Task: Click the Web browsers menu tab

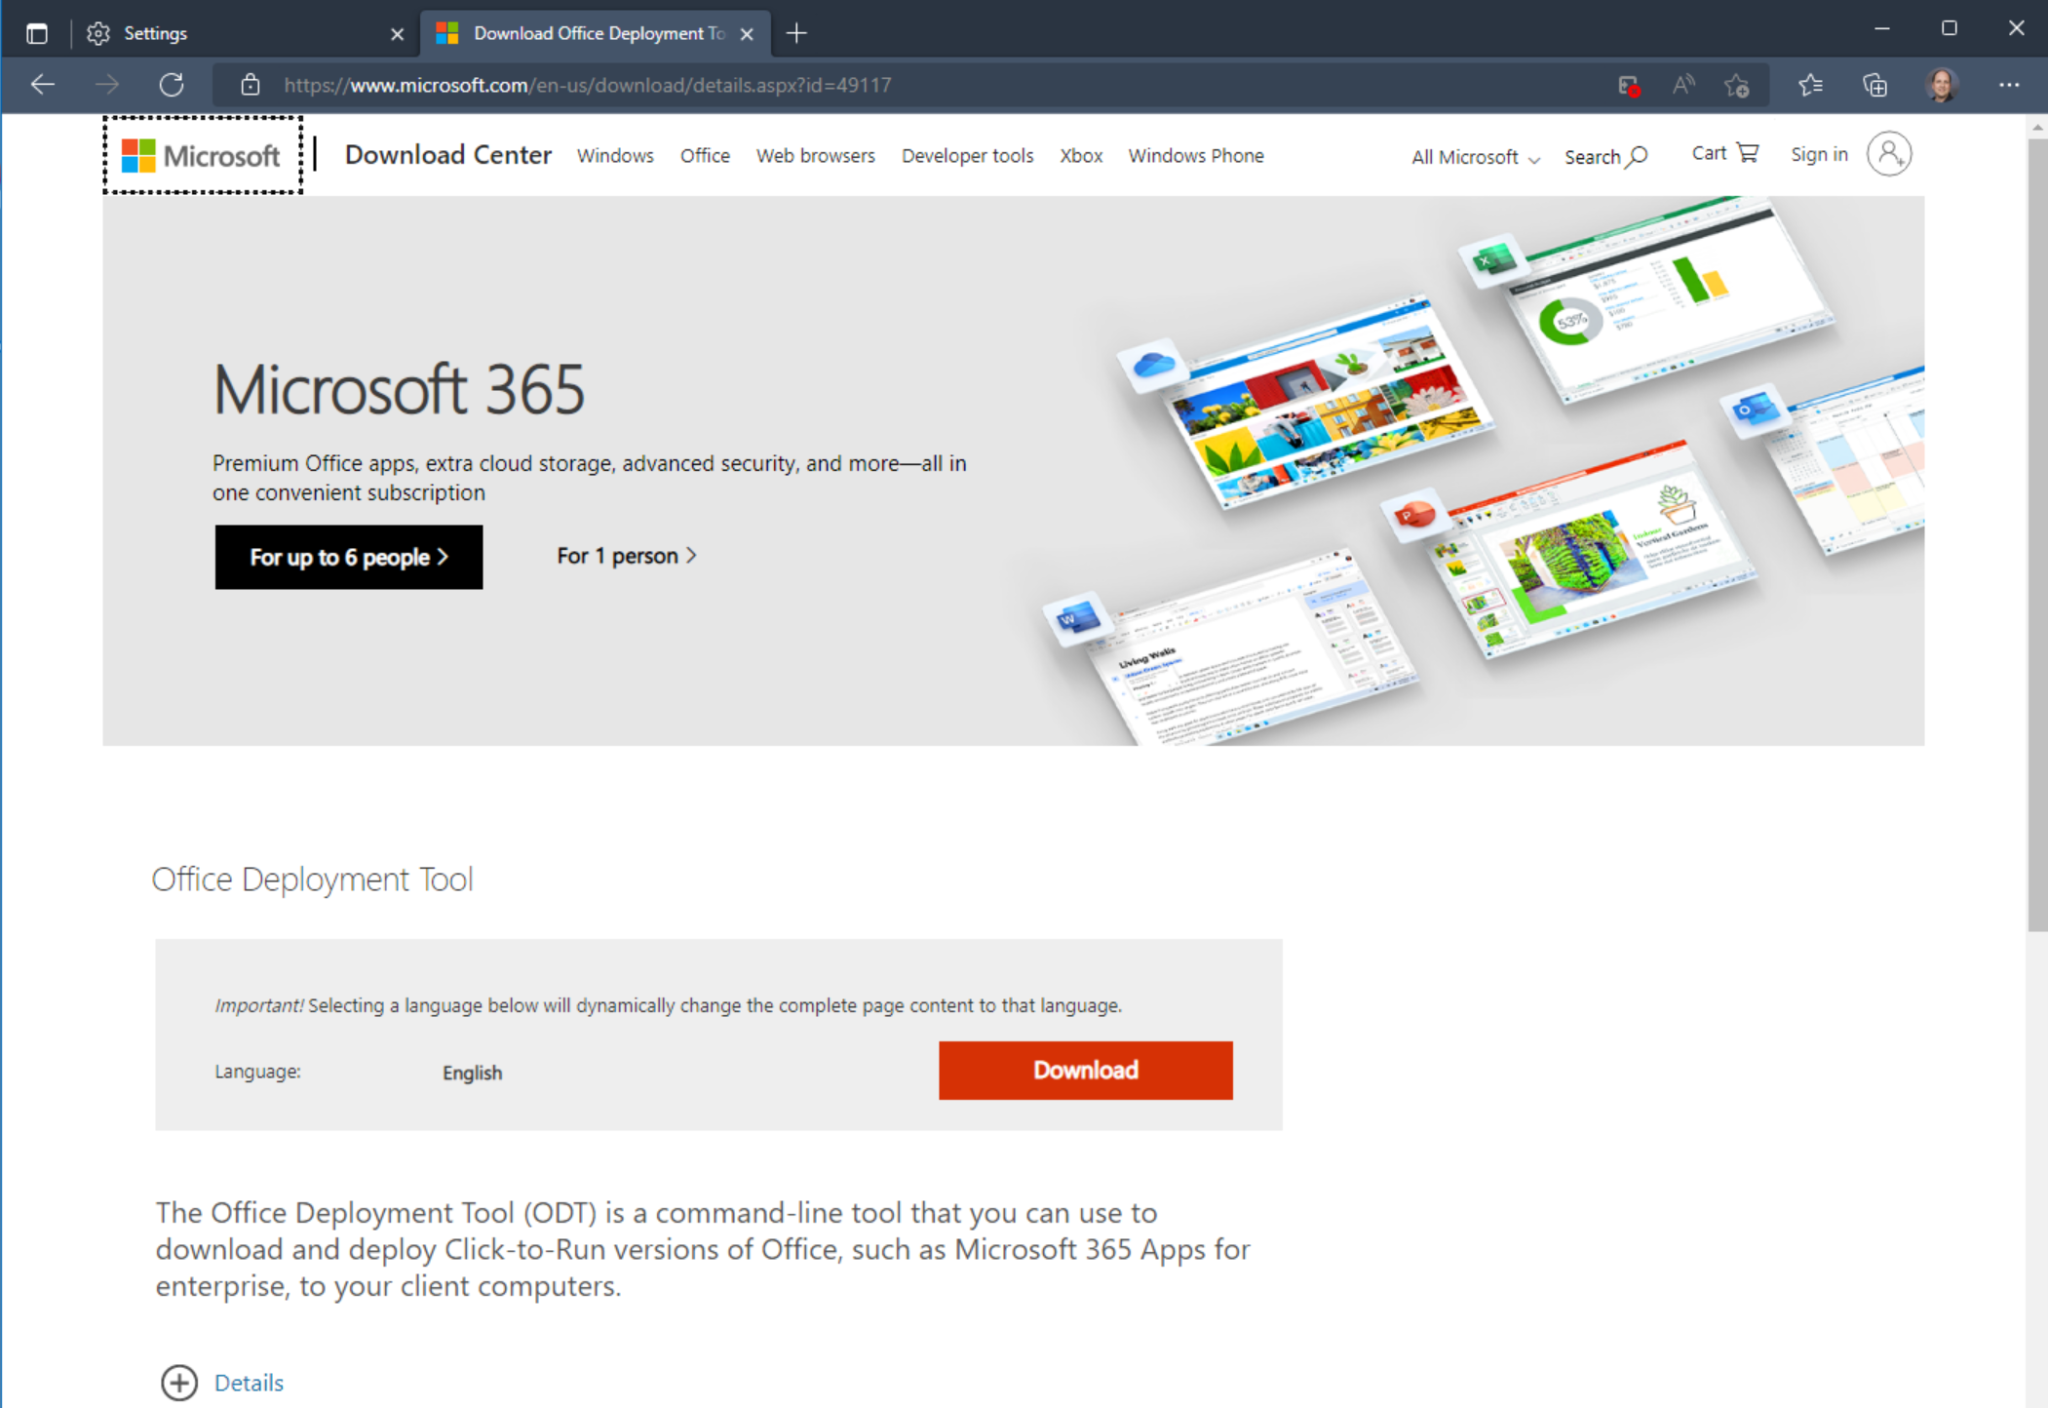Action: coord(814,156)
